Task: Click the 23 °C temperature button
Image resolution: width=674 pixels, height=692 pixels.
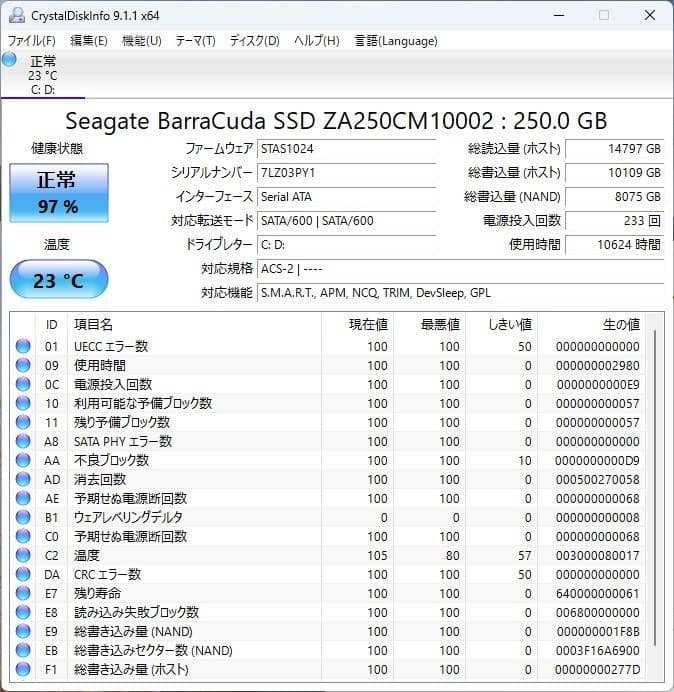Action: [59, 279]
